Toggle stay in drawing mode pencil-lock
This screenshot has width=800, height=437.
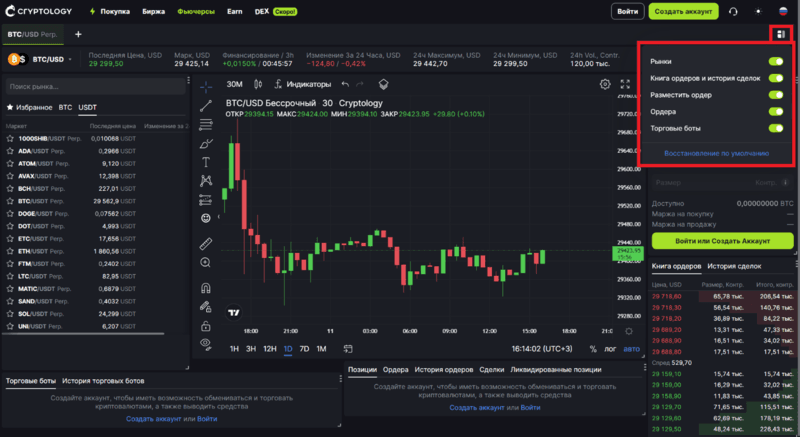click(x=206, y=306)
